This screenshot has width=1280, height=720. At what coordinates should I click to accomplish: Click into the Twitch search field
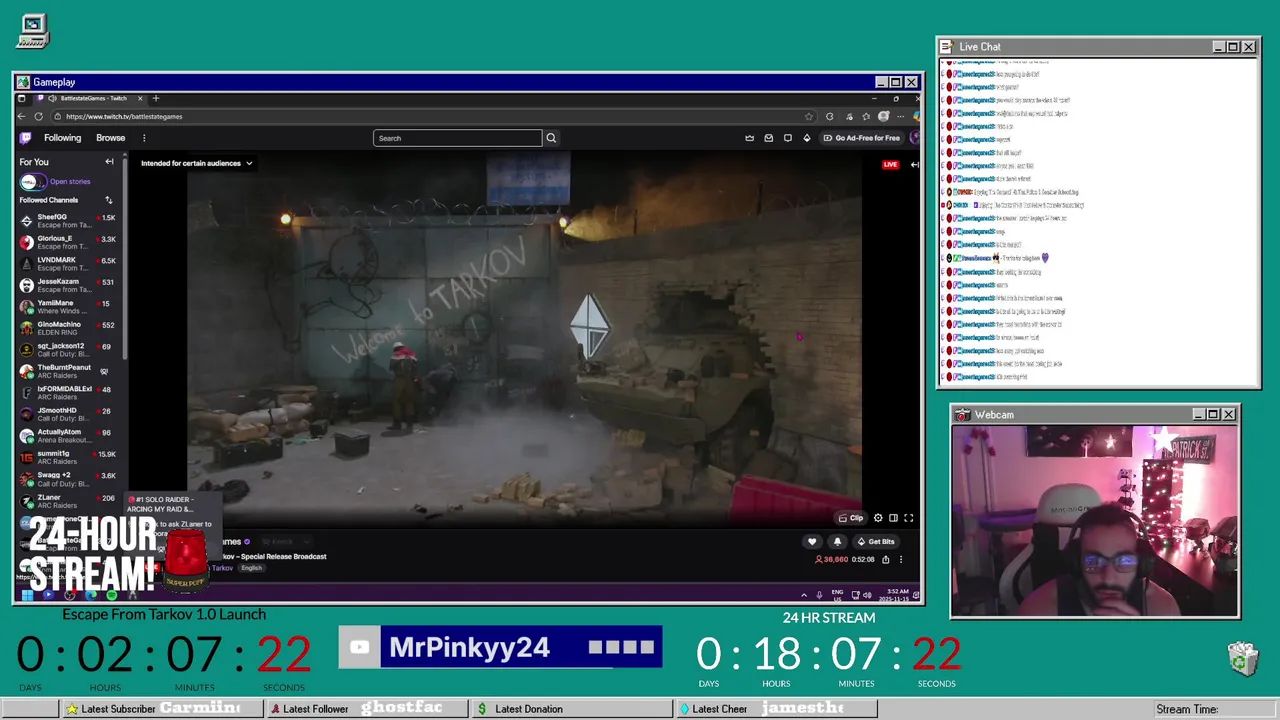[x=457, y=138]
